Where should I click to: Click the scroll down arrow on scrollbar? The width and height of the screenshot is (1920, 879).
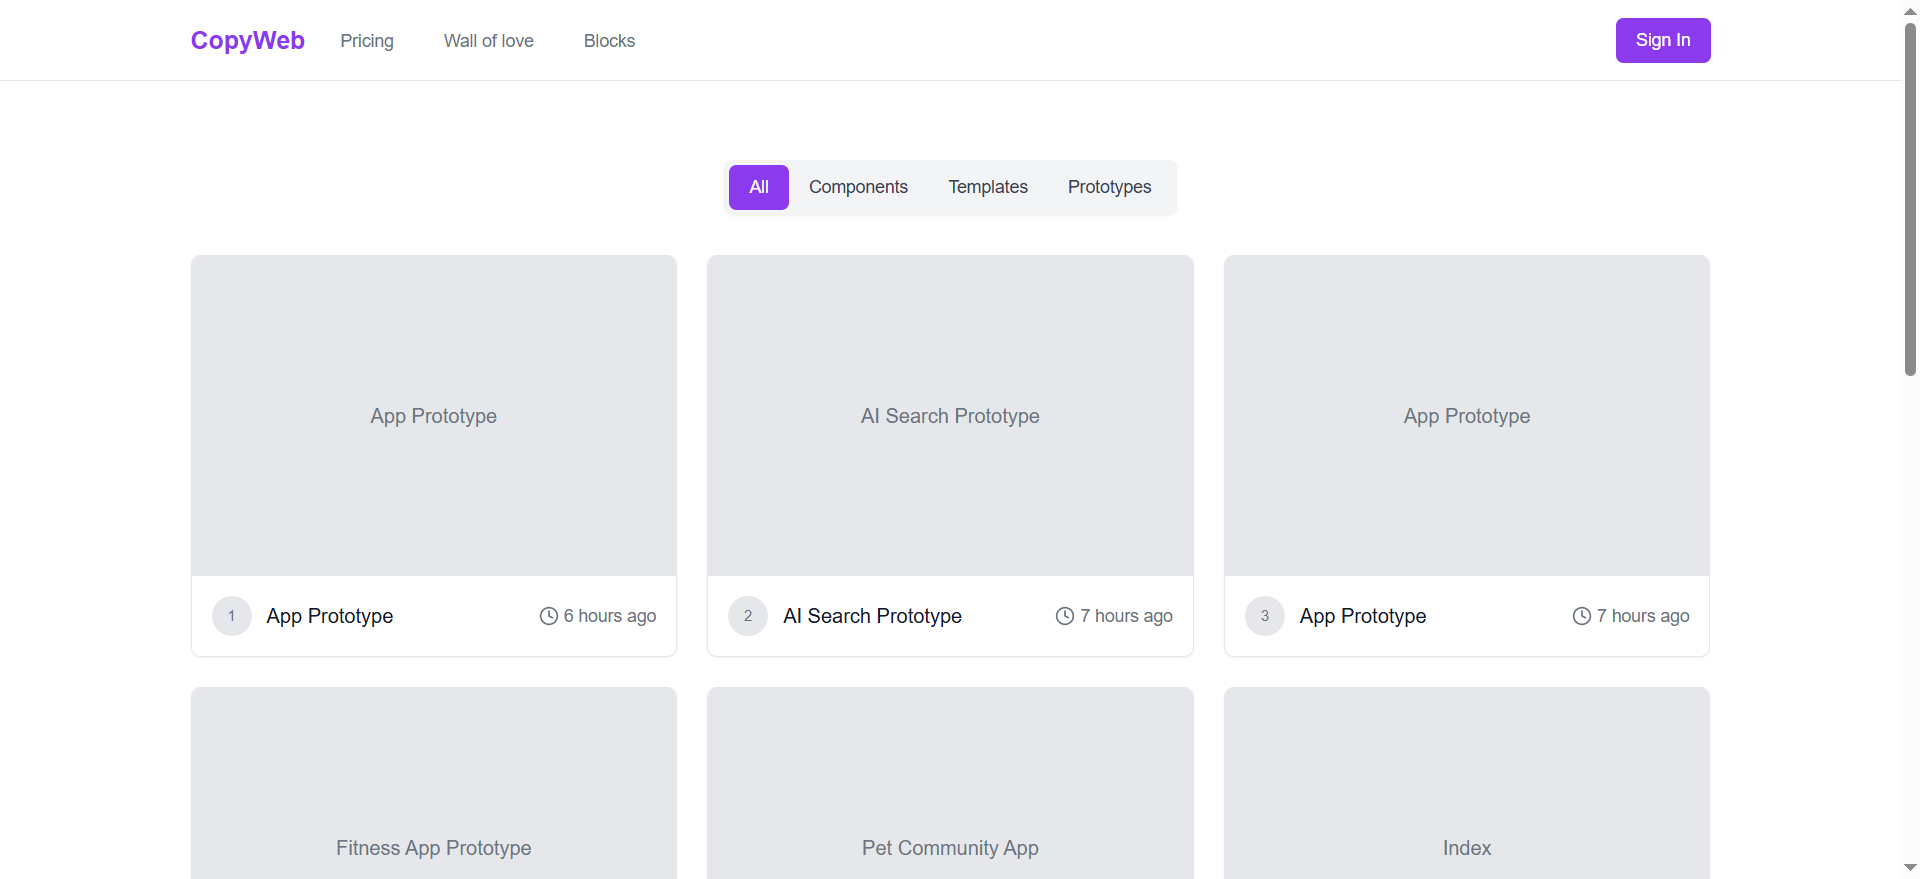pos(1910,868)
